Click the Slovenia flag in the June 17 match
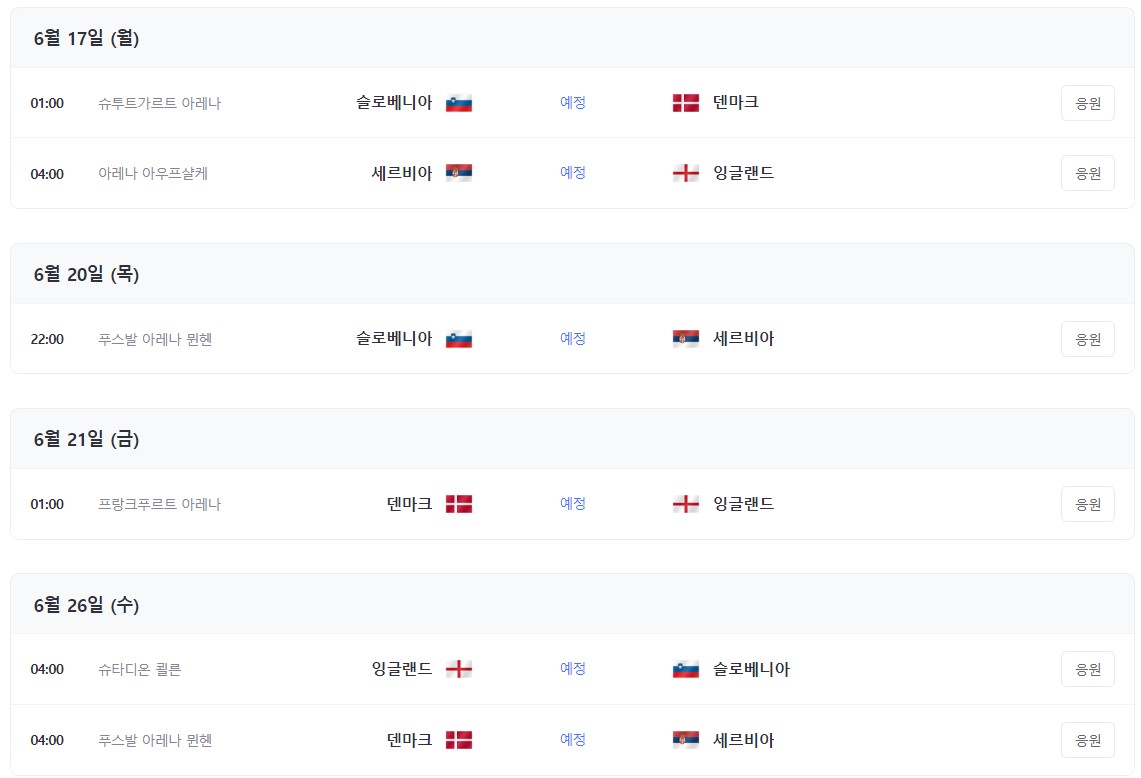This screenshot has height=778, width=1141. coord(458,102)
